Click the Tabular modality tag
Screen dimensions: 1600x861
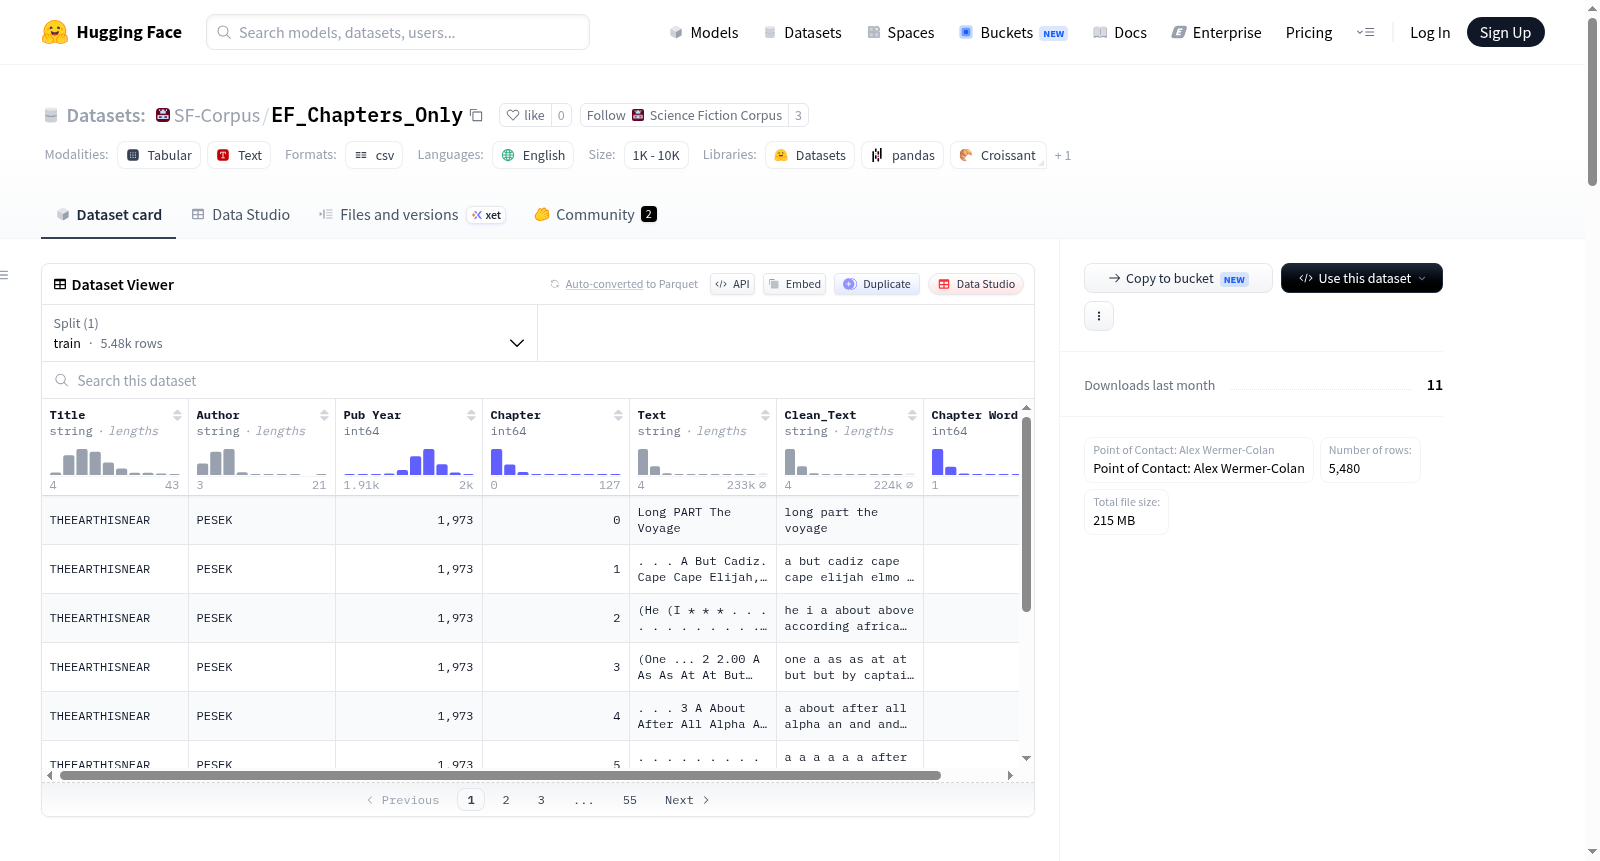click(159, 155)
